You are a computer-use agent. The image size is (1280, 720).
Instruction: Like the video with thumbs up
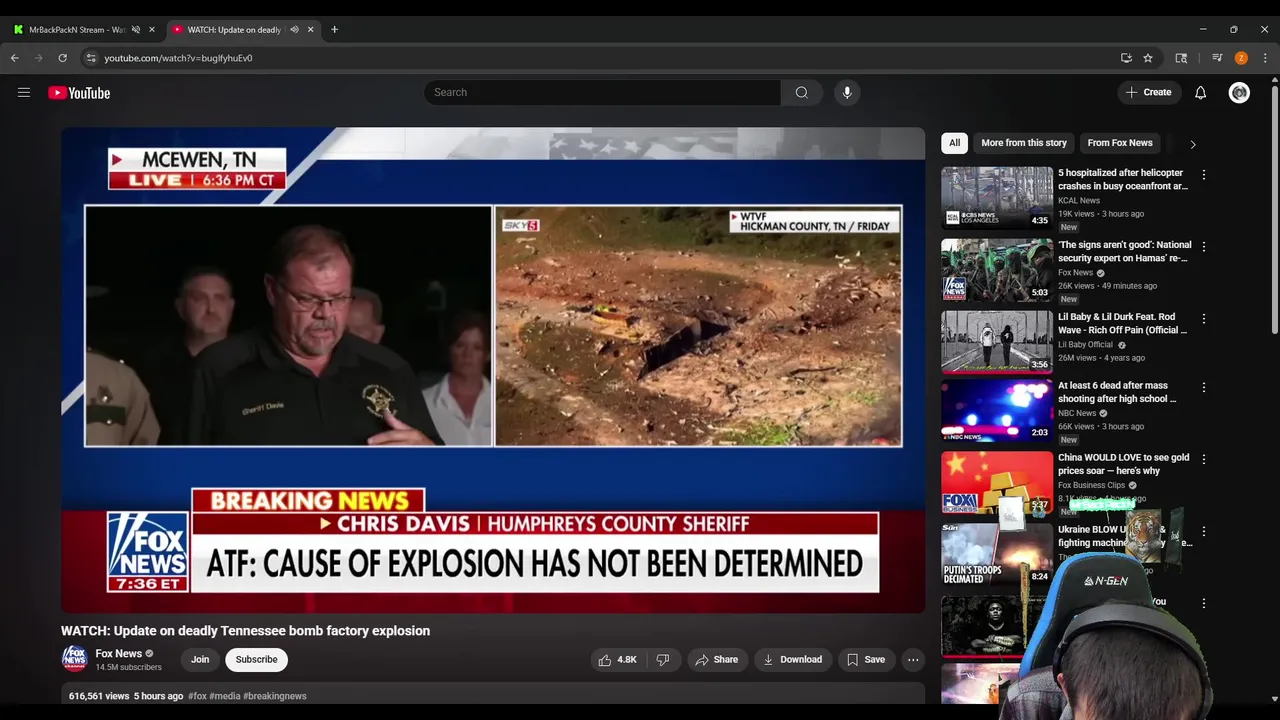[x=618, y=660]
